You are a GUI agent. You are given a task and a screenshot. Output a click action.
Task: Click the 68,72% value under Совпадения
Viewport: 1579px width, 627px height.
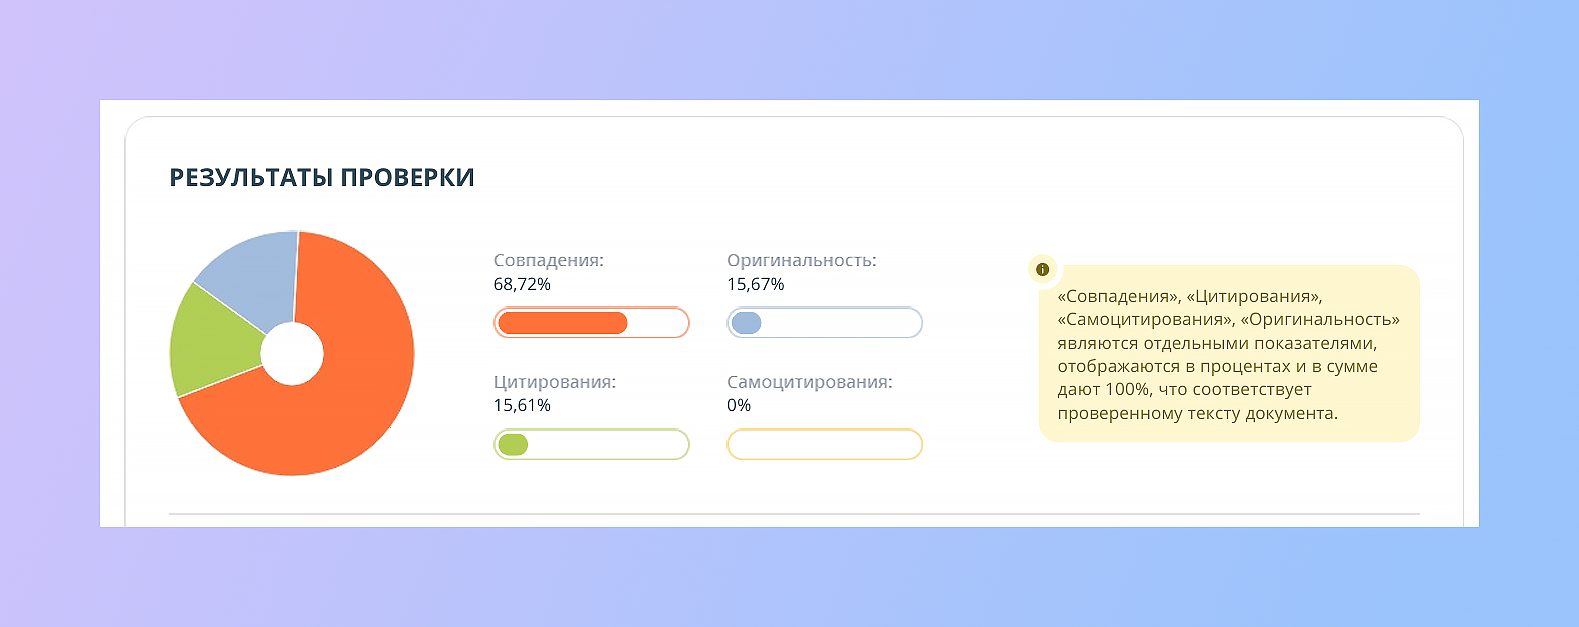pos(521,283)
